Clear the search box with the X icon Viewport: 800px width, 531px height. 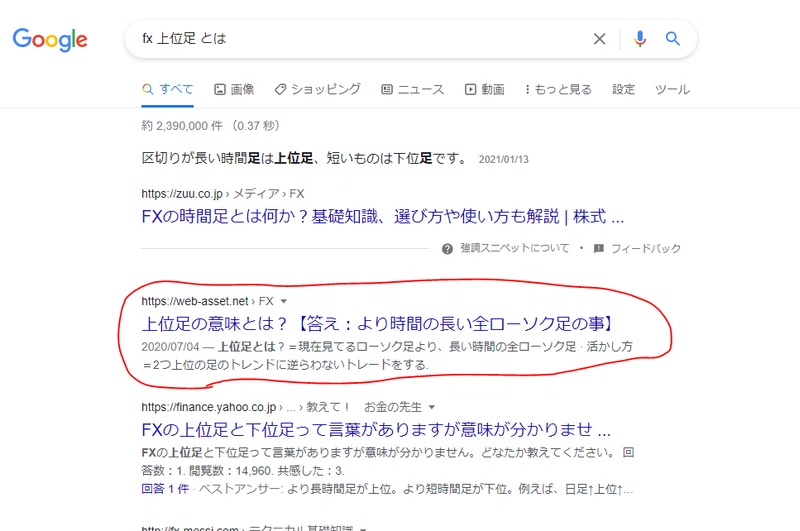point(599,39)
